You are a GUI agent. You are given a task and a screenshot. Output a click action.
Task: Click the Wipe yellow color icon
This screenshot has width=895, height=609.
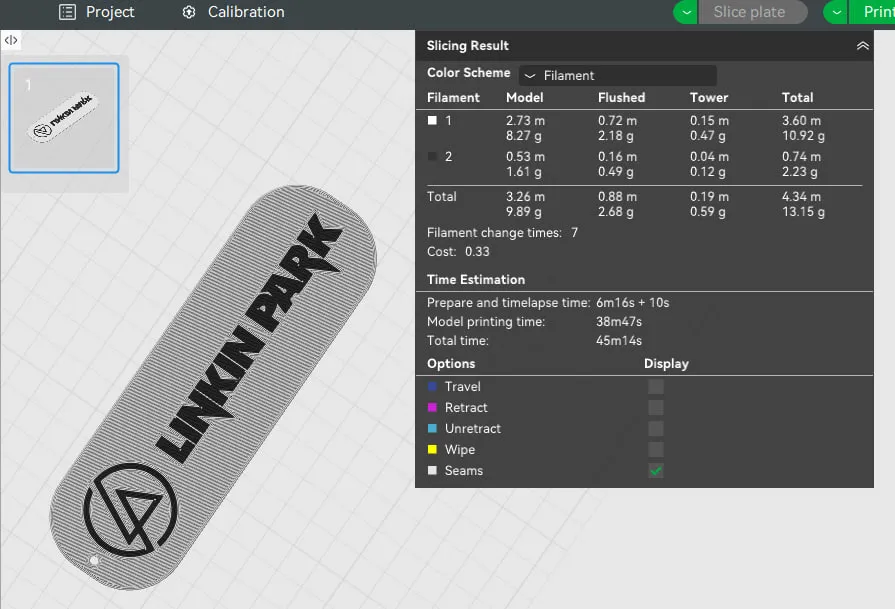[x=433, y=450]
